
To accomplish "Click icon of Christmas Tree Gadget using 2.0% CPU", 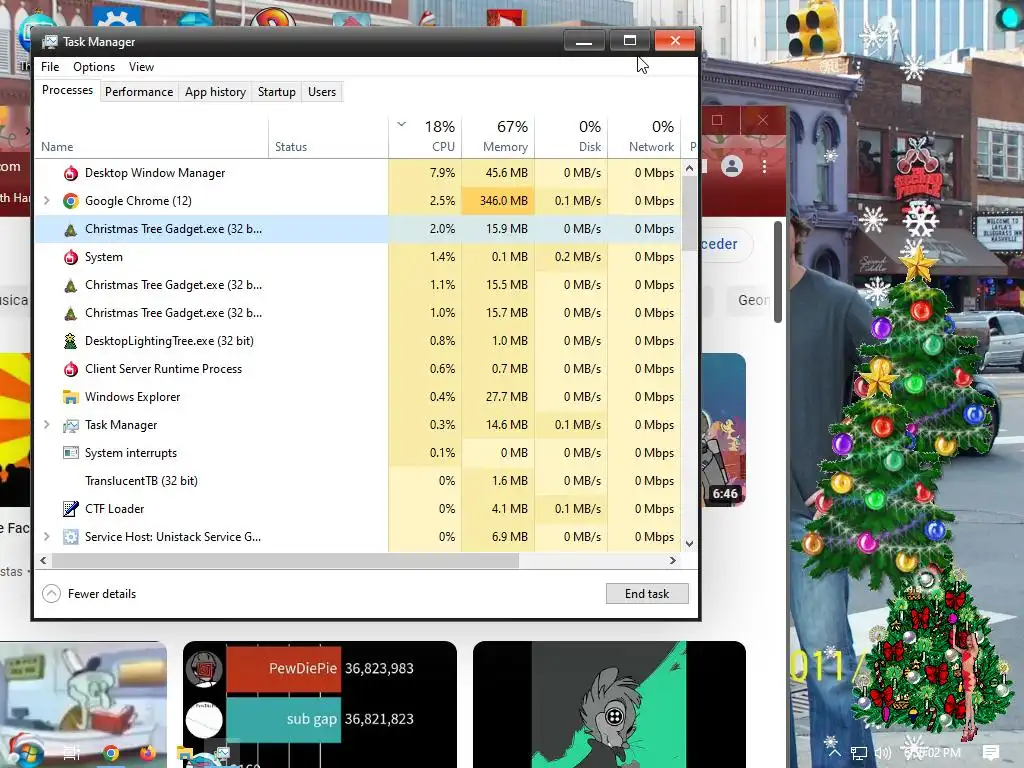I will pos(71,229).
